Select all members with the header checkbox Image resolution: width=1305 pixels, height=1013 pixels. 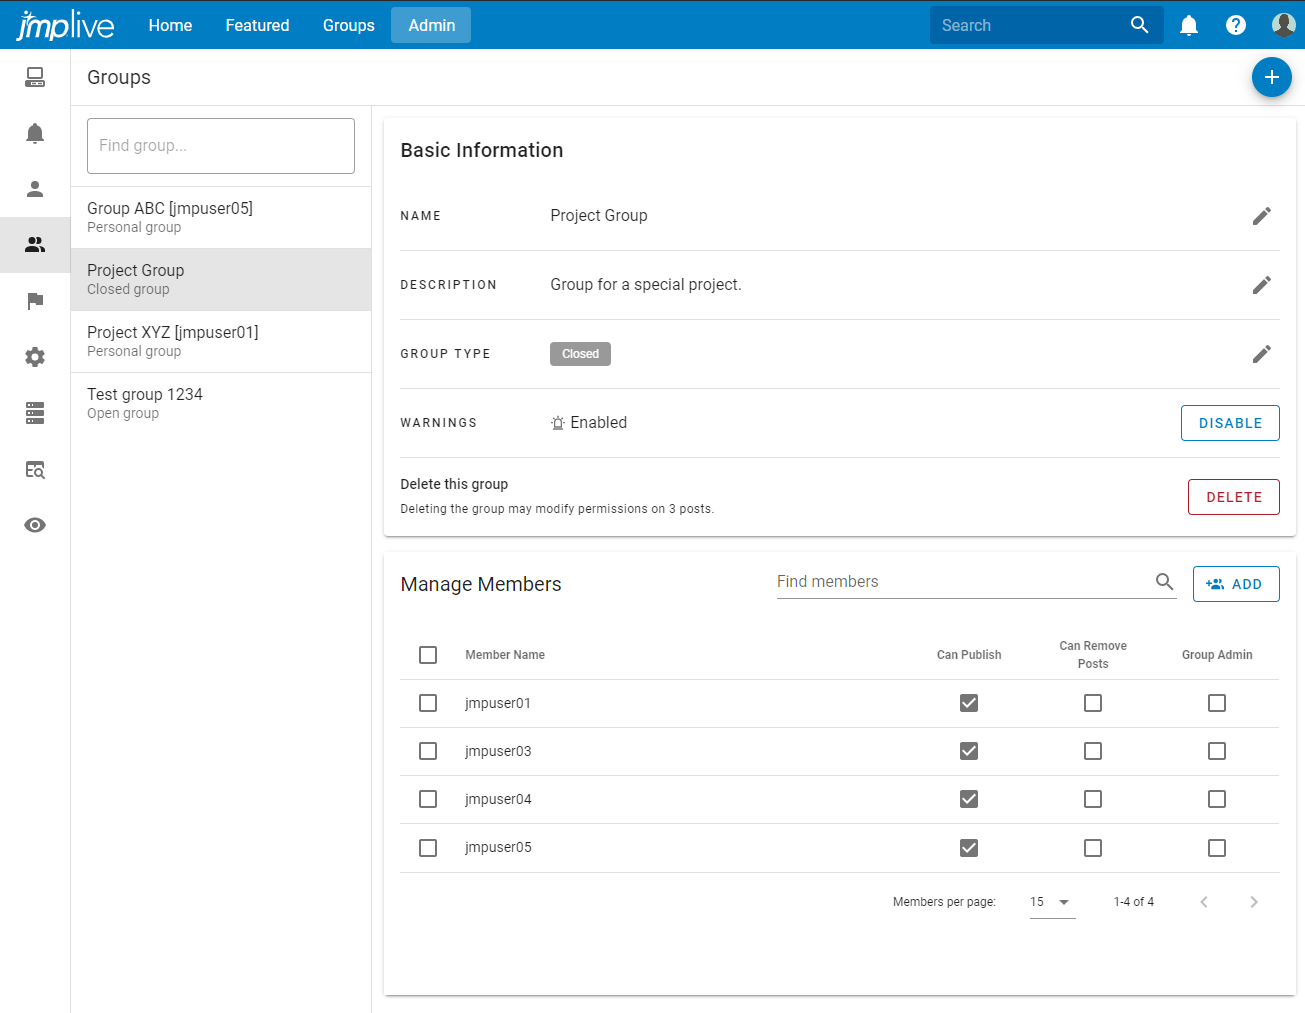[428, 655]
